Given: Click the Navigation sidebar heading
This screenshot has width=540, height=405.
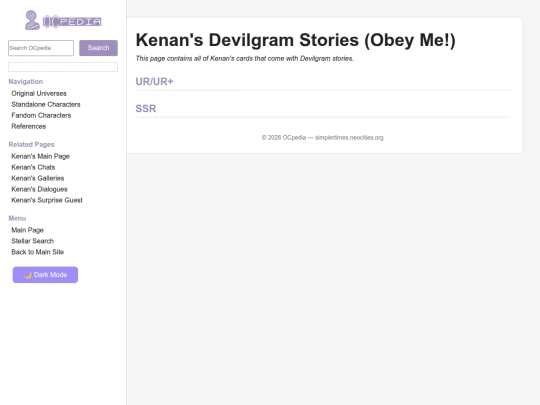Looking at the screenshot, I should pos(26,82).
